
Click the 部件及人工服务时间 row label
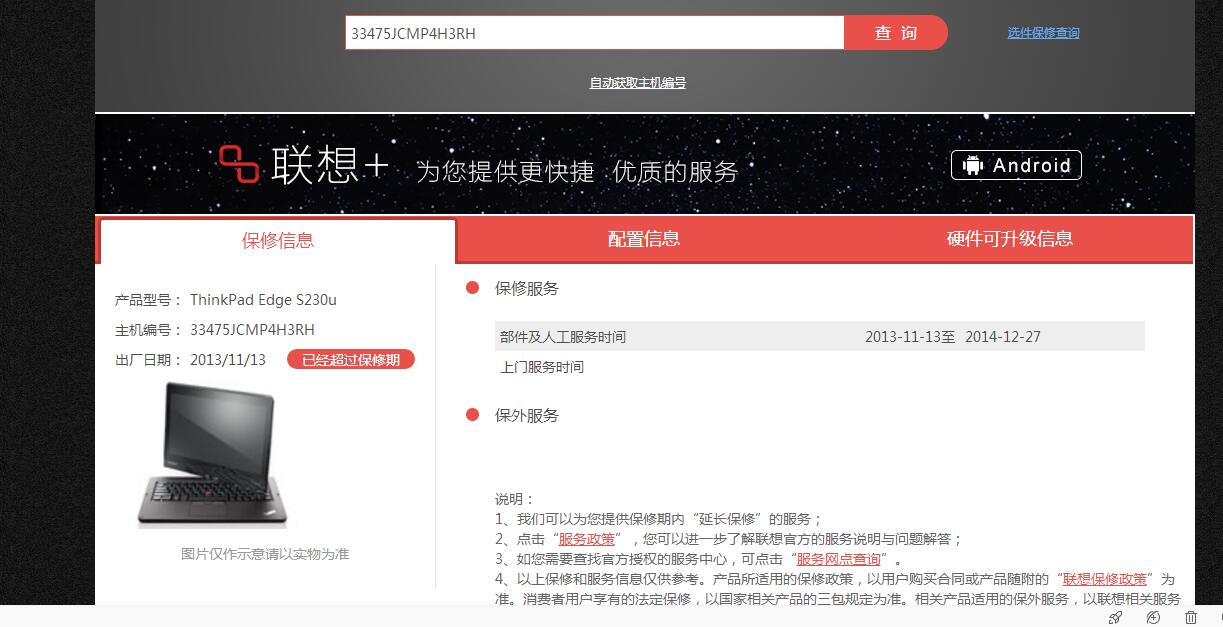tap(563, 337)
